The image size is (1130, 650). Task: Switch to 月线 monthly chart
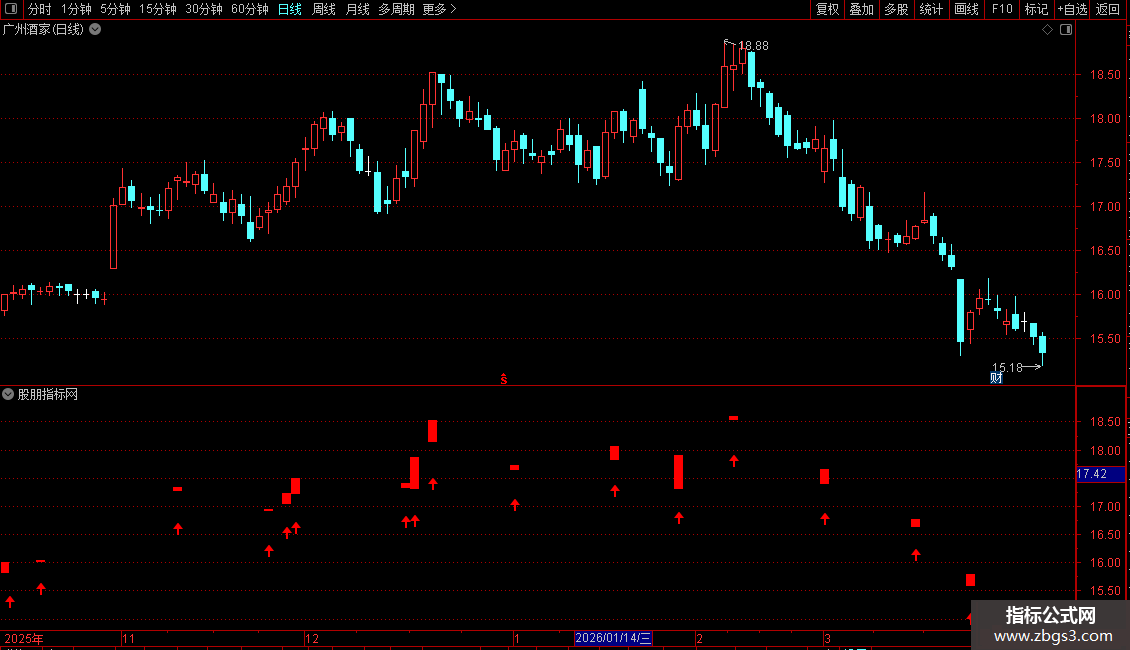tap(357, 9)
